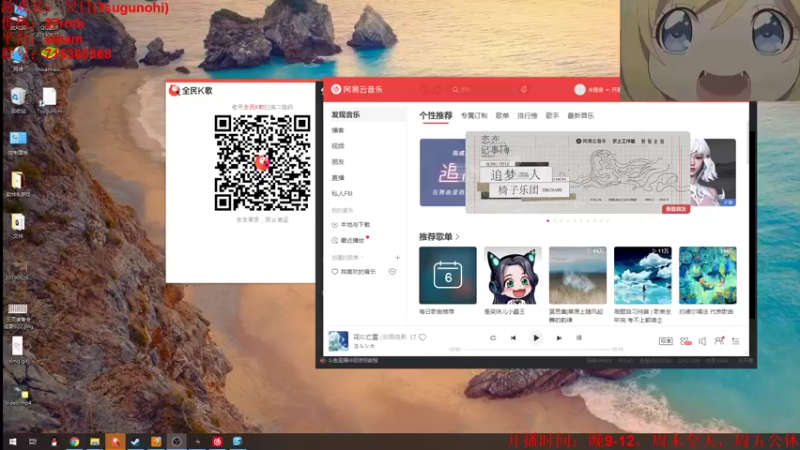Select the first banner carousel dot
The height and width of the screenshot is (450, 800).
[548, 221]
